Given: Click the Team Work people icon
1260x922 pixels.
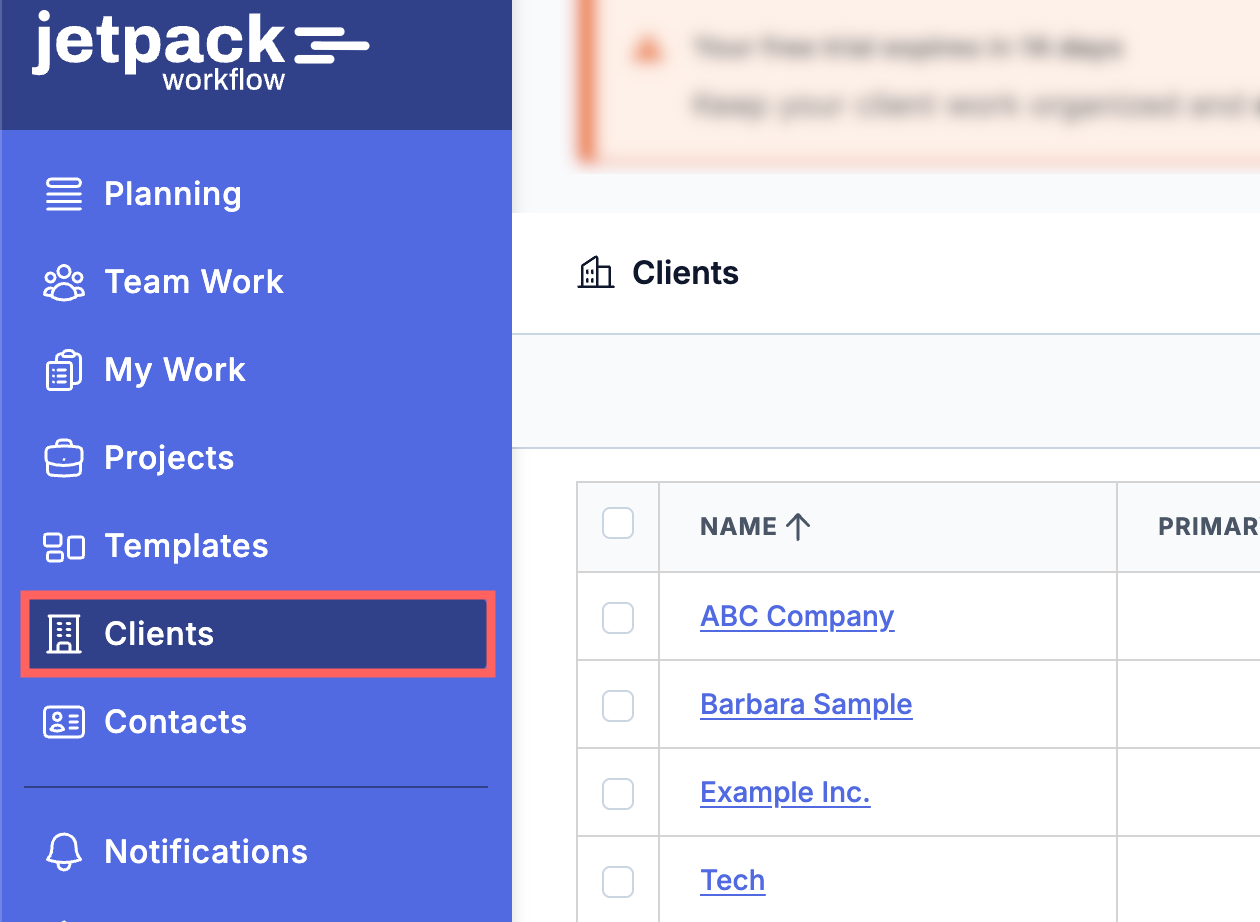Looking at the screenshot, I should [x=64, y=282].
